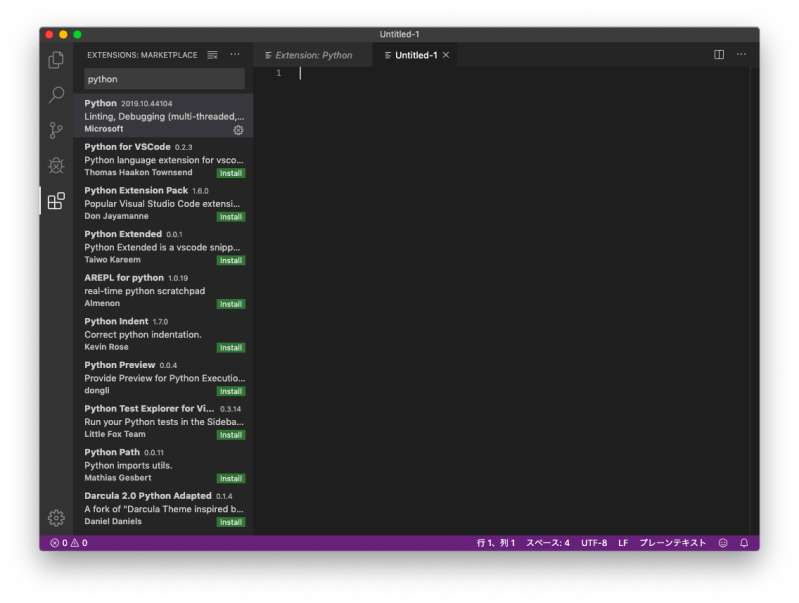
Task: Open the Extensions panel more actions menu
Action: (x=234, y=55)
